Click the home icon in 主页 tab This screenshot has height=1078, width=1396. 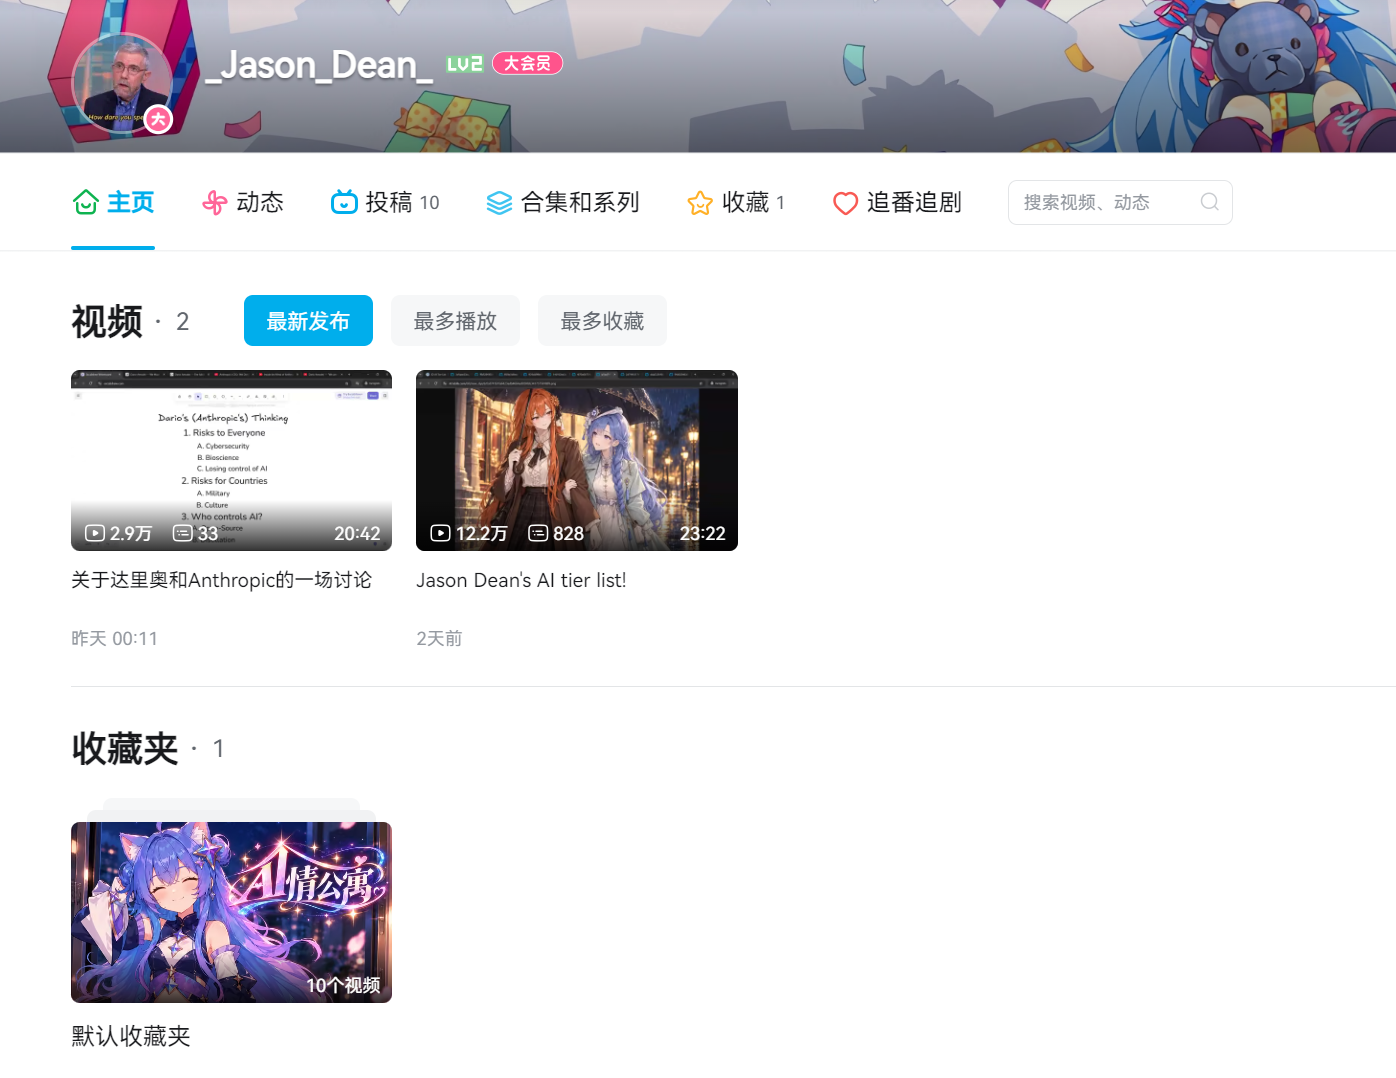(85, 202)
